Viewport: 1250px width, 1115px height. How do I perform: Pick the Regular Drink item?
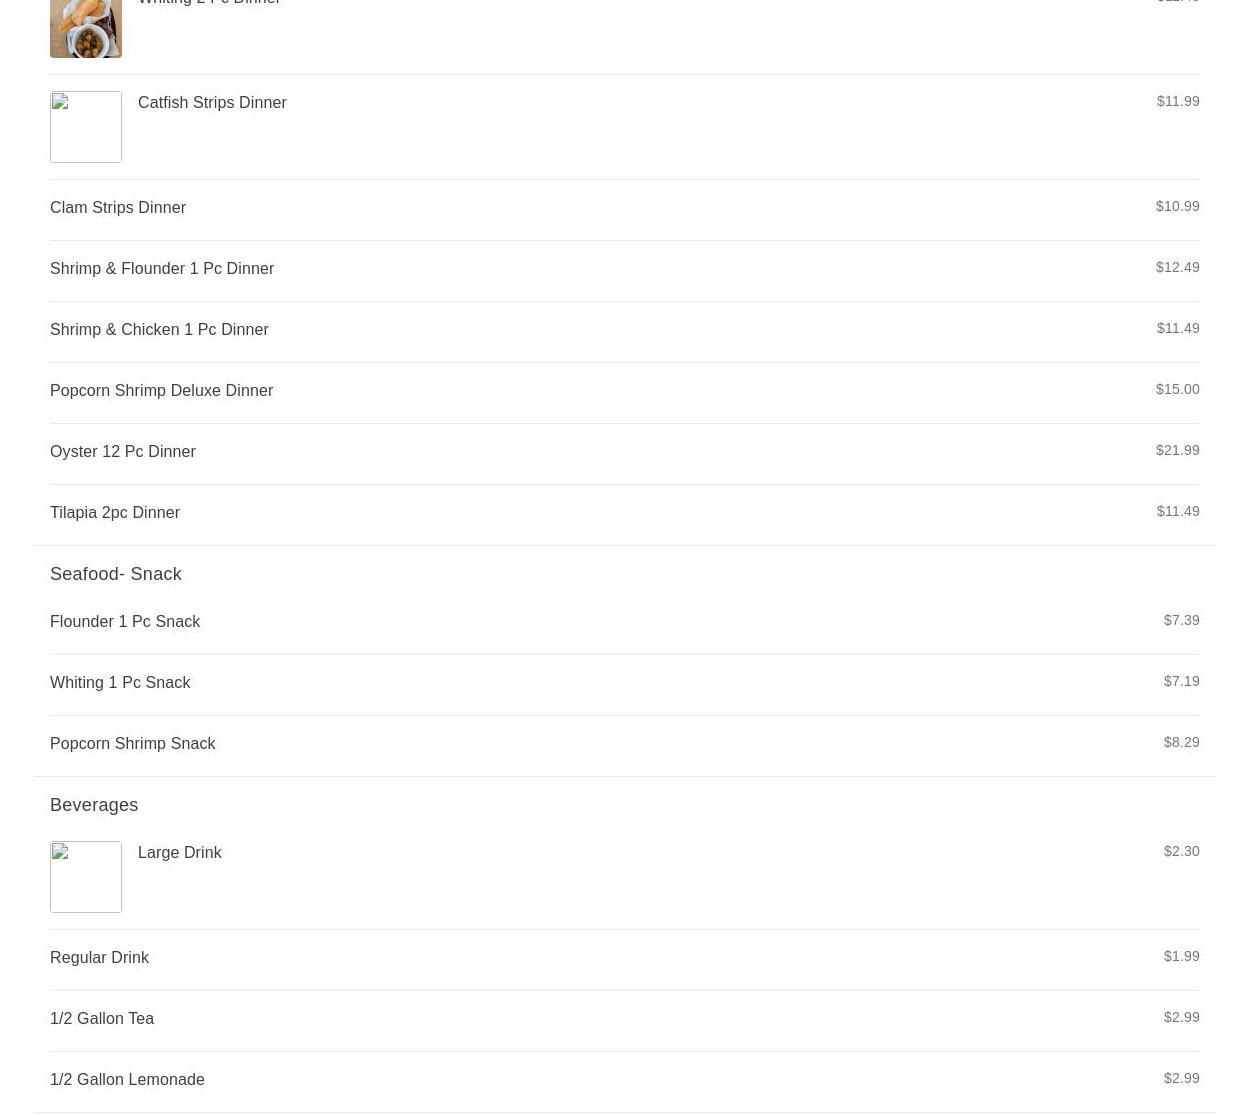tap(624, 960)
